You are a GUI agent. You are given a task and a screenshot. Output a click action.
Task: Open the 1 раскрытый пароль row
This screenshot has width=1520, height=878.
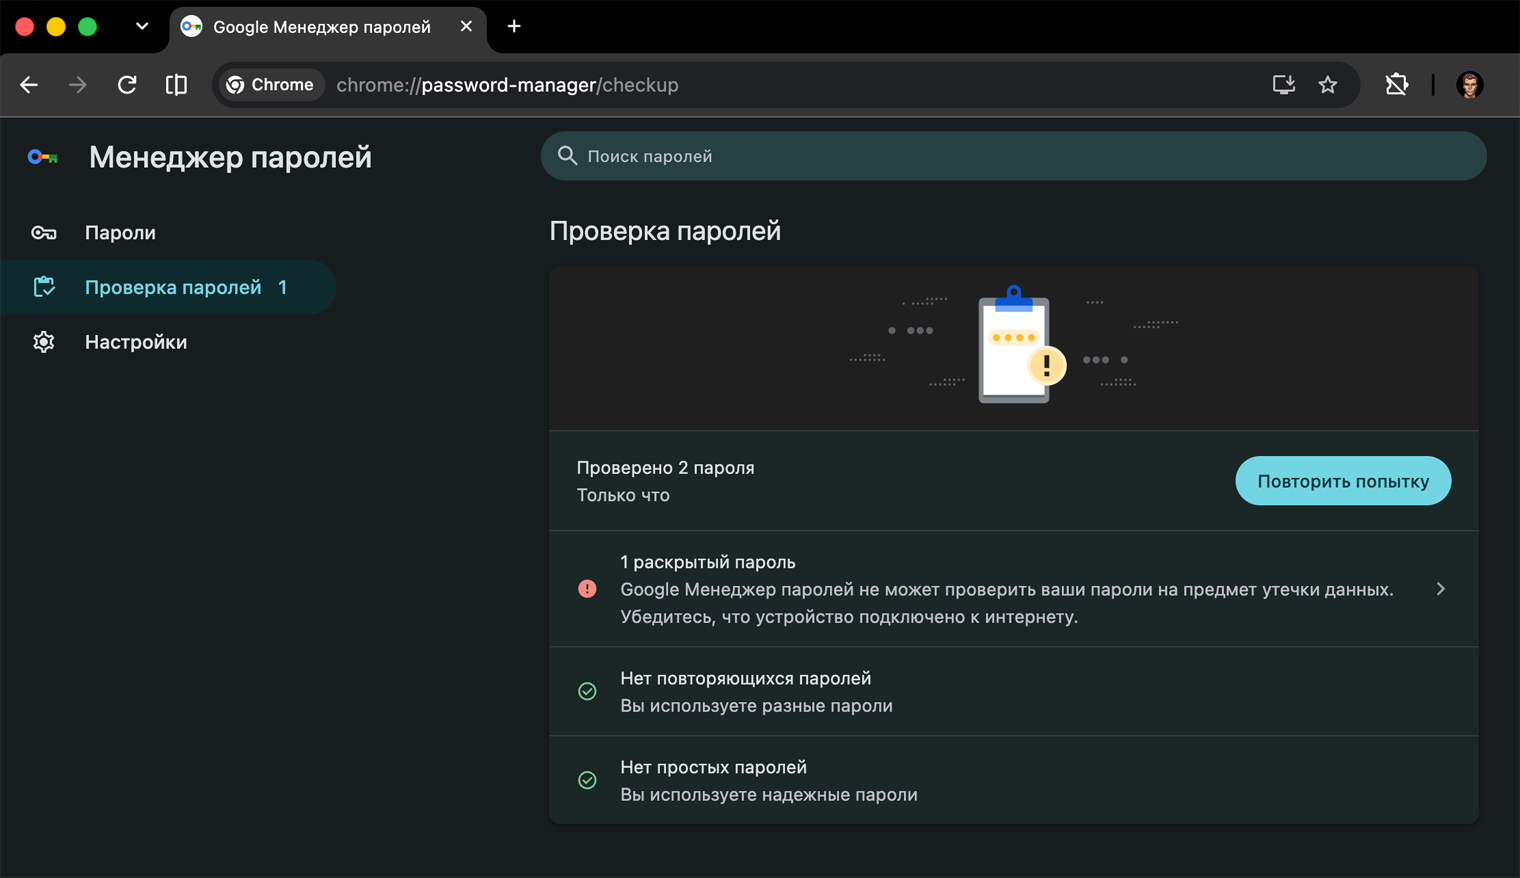click(x=1013, y=589)
